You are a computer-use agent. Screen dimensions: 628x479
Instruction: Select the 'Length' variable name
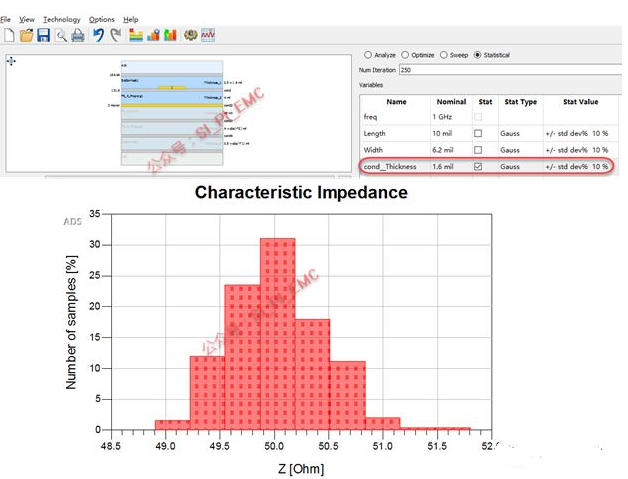point(374,133)
